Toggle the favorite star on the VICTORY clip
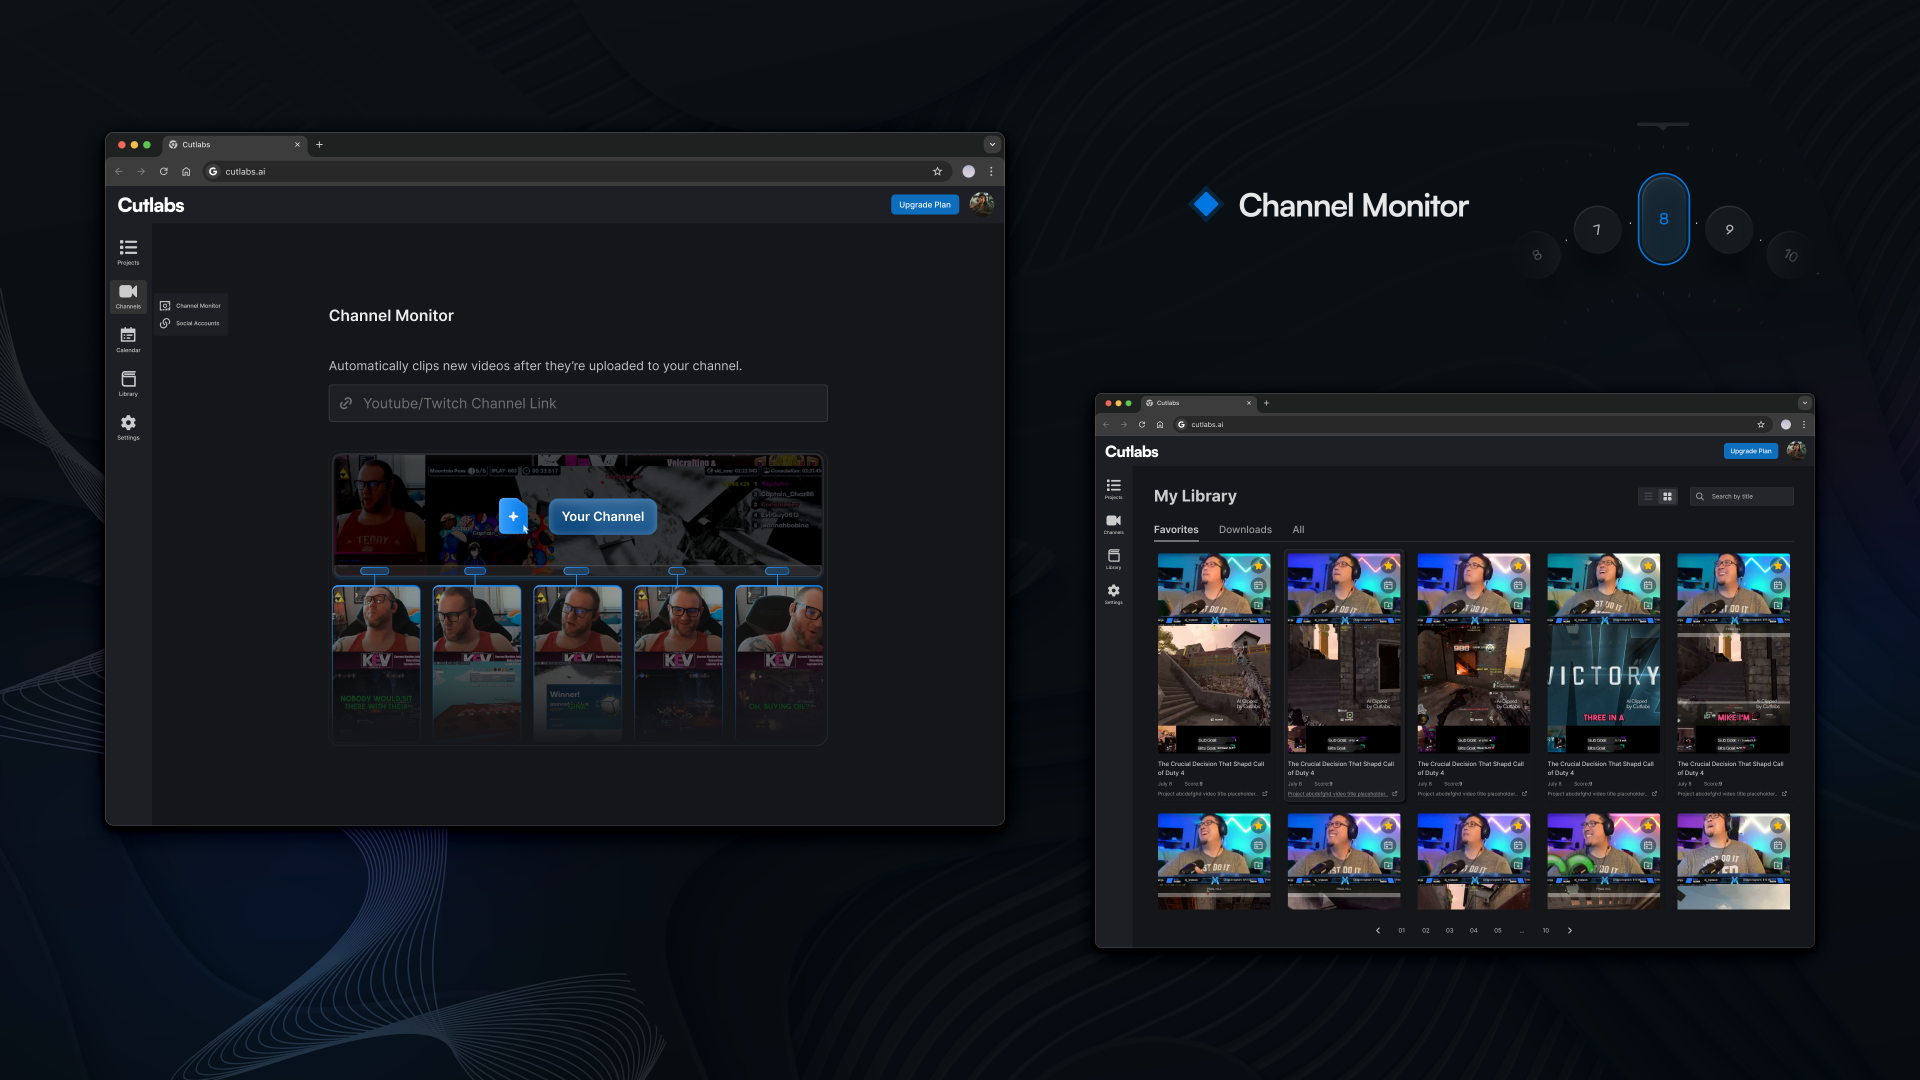This screenshot has width=1920, height=1080. click(1648, 566)
